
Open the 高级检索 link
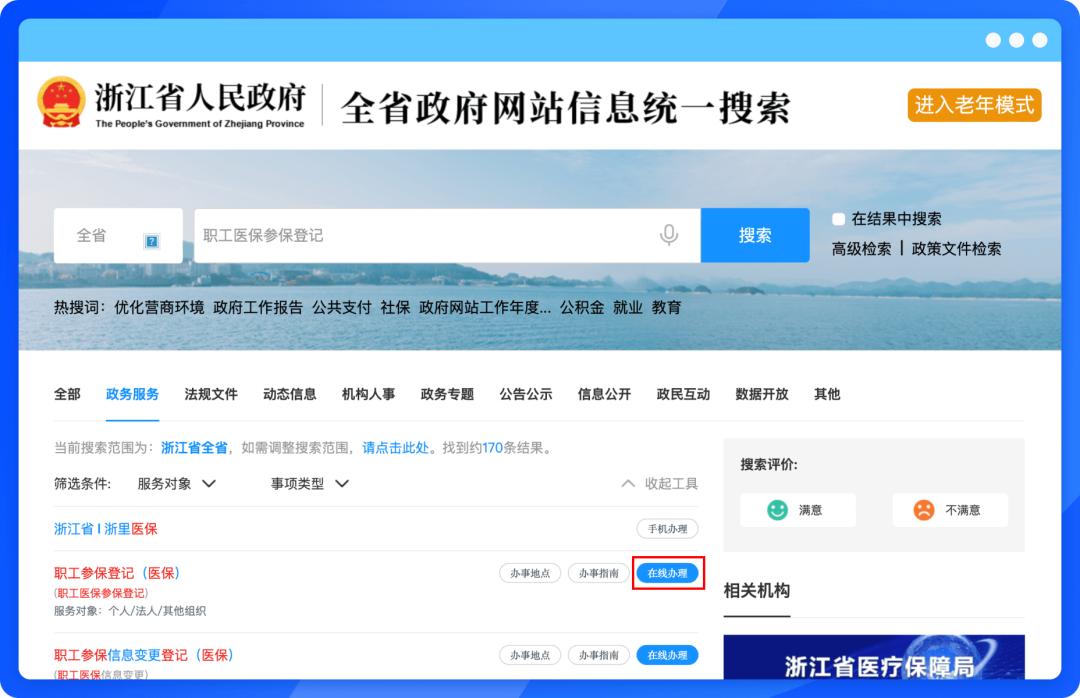(x=861, y=249)
